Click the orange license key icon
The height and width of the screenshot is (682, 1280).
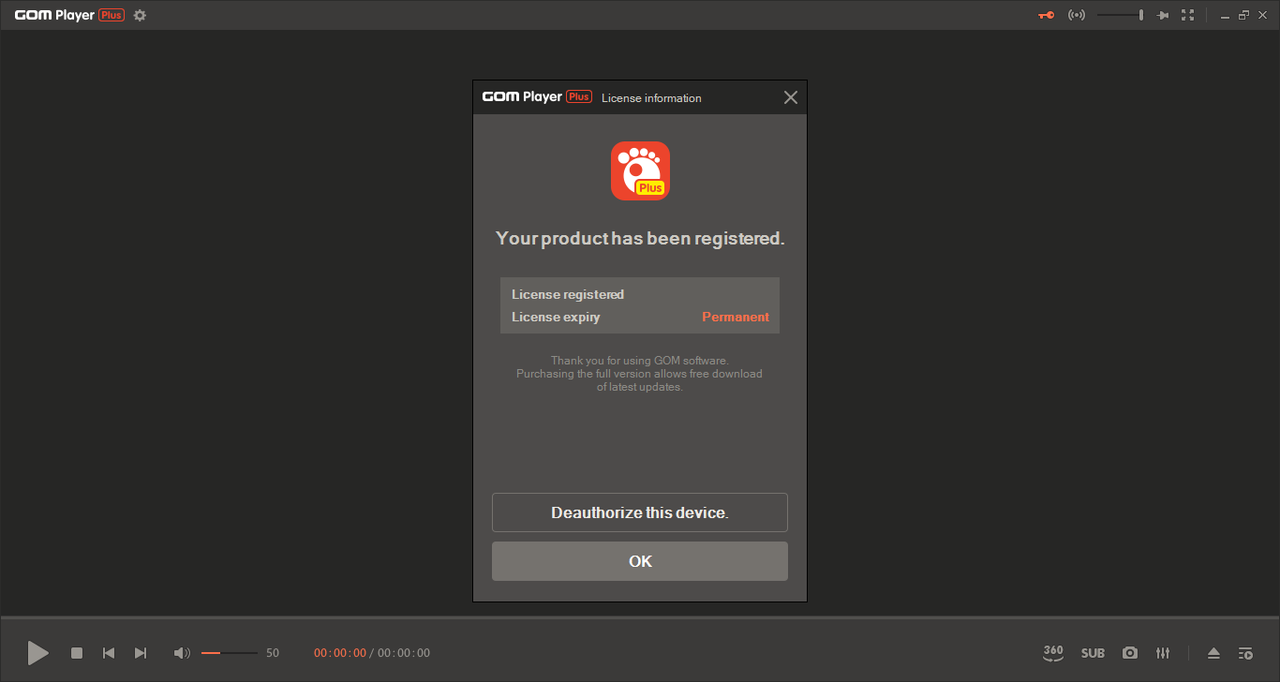coord(1046,15)
